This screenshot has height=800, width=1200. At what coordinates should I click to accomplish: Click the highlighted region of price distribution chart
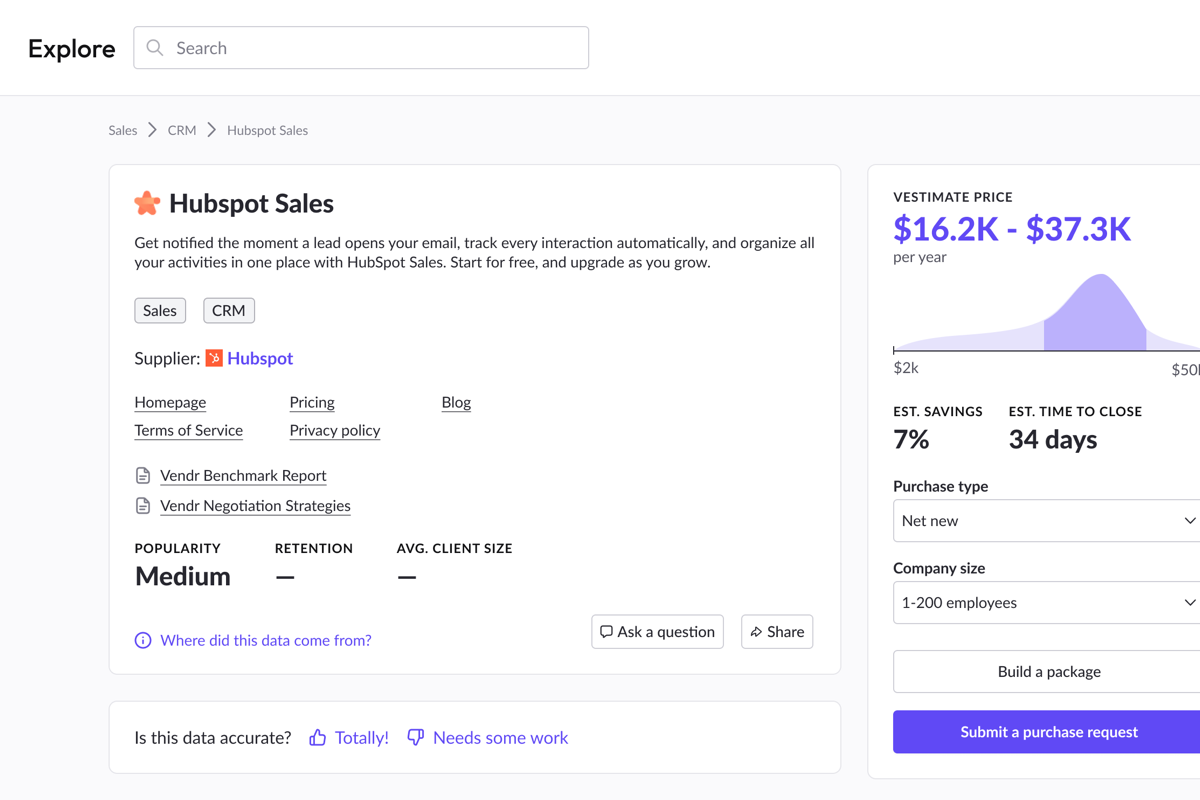point(1095,313)
